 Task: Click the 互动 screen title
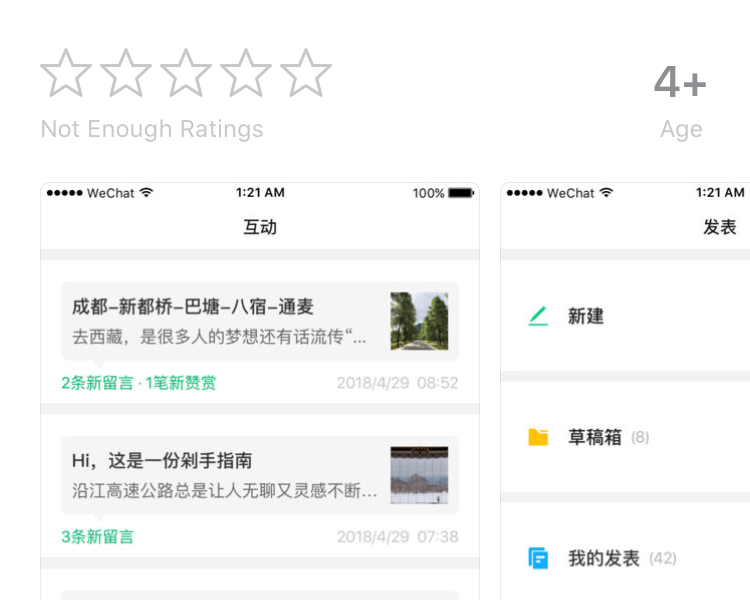[260, 227]
